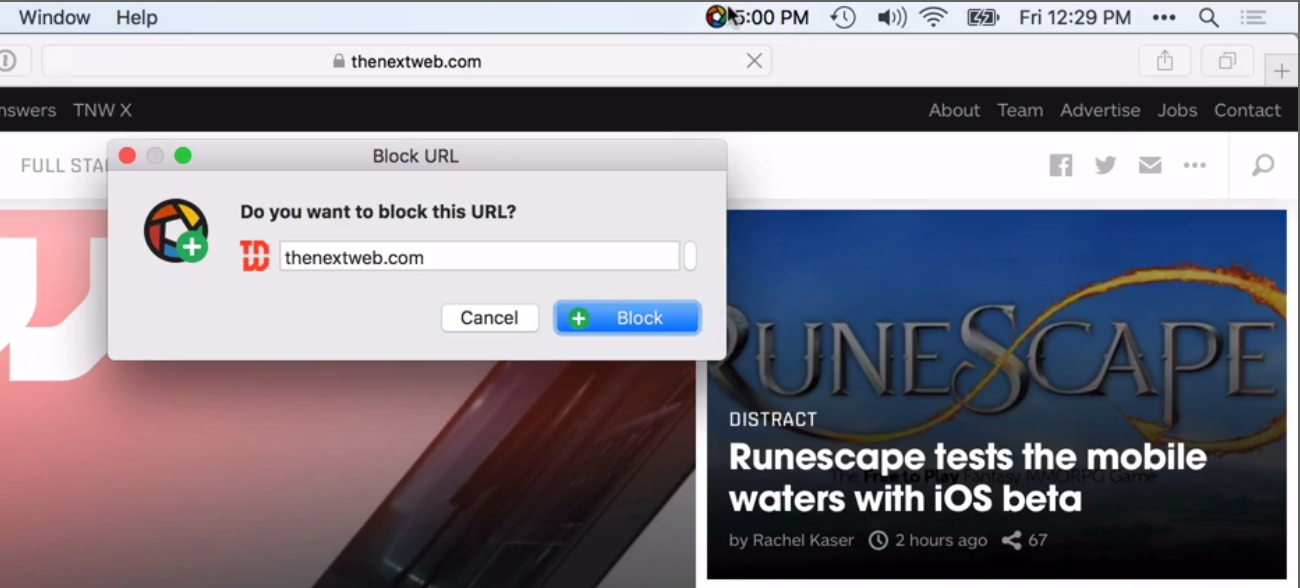Add a new Safari tab
The width and height of the screenshot is (1300, 588).
tap(1282, 71)
